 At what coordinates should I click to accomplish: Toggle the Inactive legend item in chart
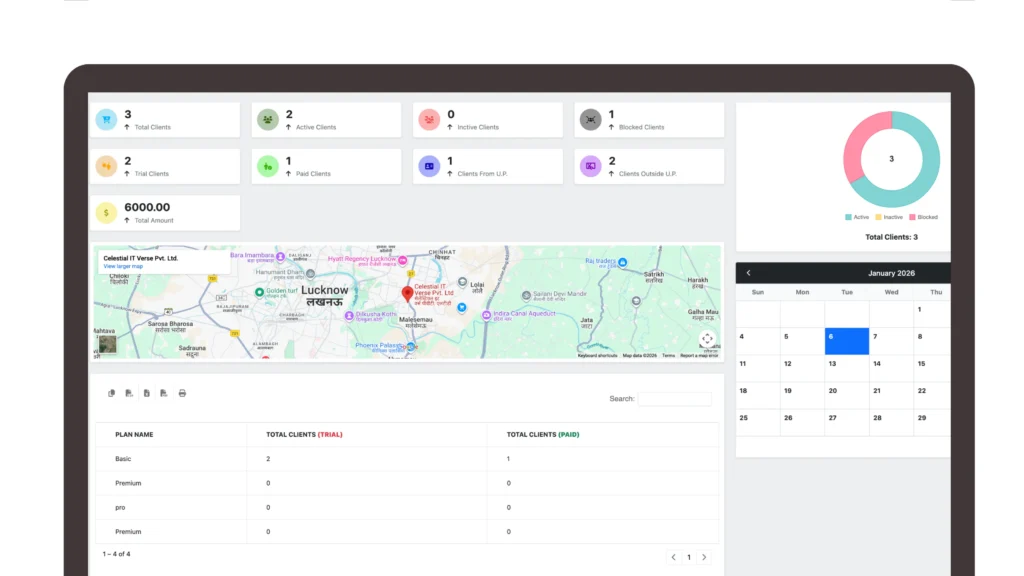pyautogui.click(x=889, y=217)
